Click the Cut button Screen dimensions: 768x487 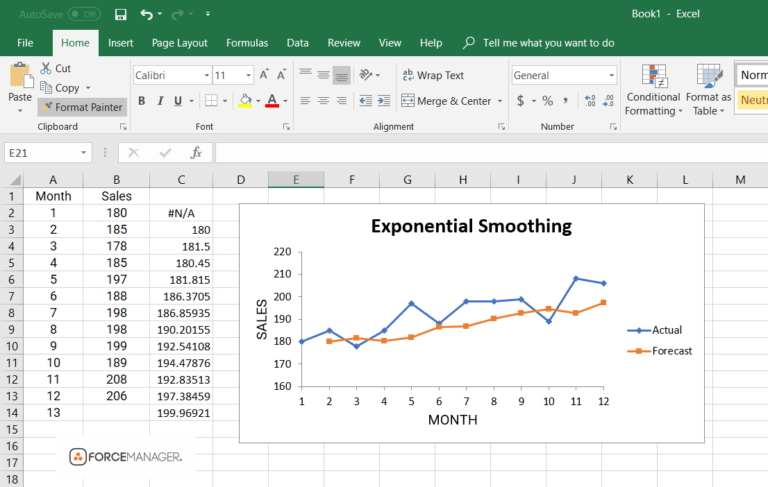56,69
